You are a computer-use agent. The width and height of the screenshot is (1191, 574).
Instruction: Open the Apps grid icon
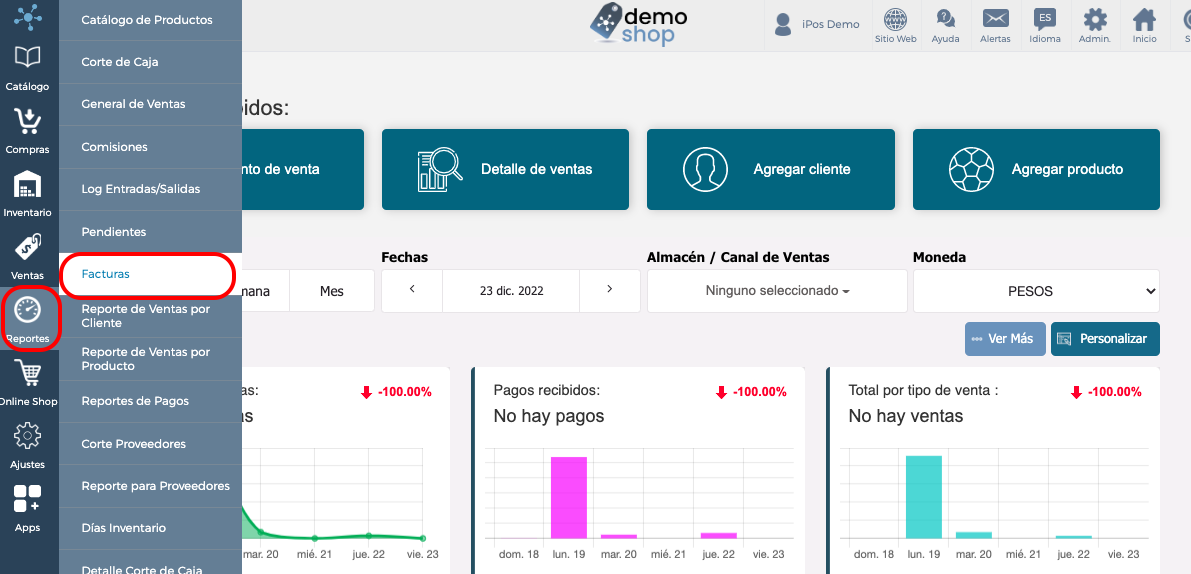(28, 498)
